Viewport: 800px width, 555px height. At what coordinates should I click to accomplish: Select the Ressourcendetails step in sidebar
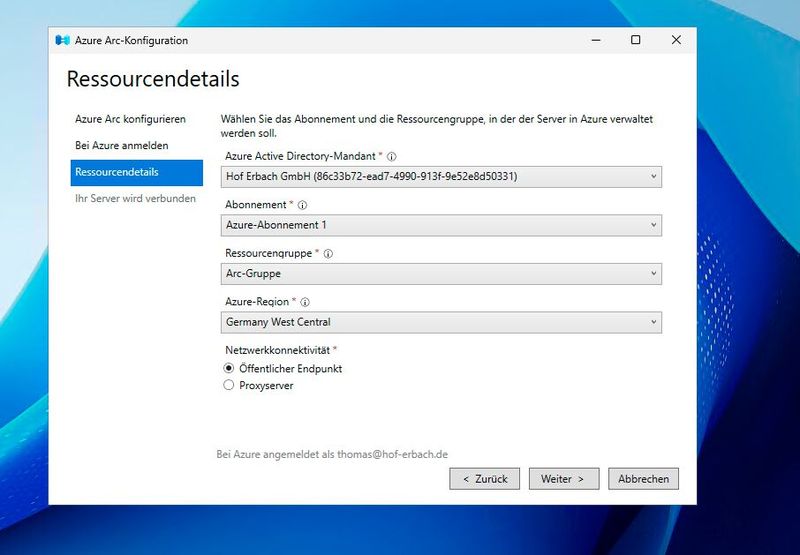coord(137,172)
